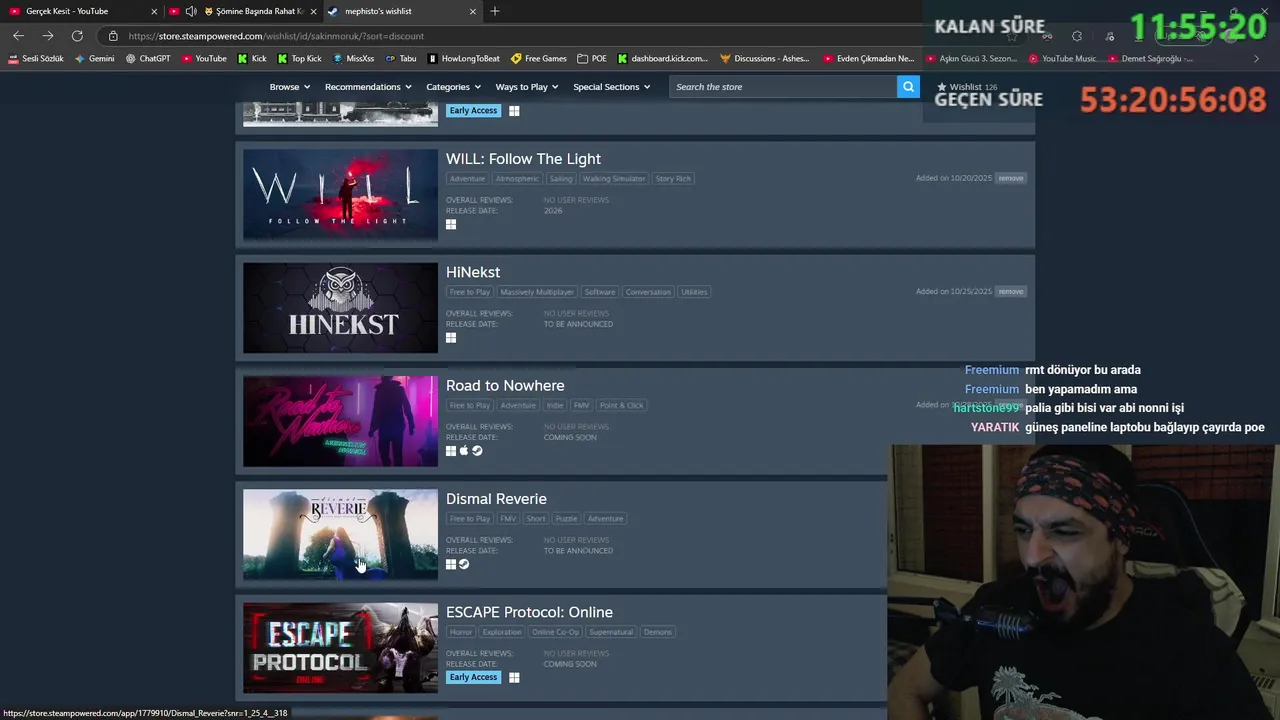The width and height of the screenshot is (1280, 720).
Task: Mute the Şömine Başında tab audio icon
Action: tap(191, 11)
